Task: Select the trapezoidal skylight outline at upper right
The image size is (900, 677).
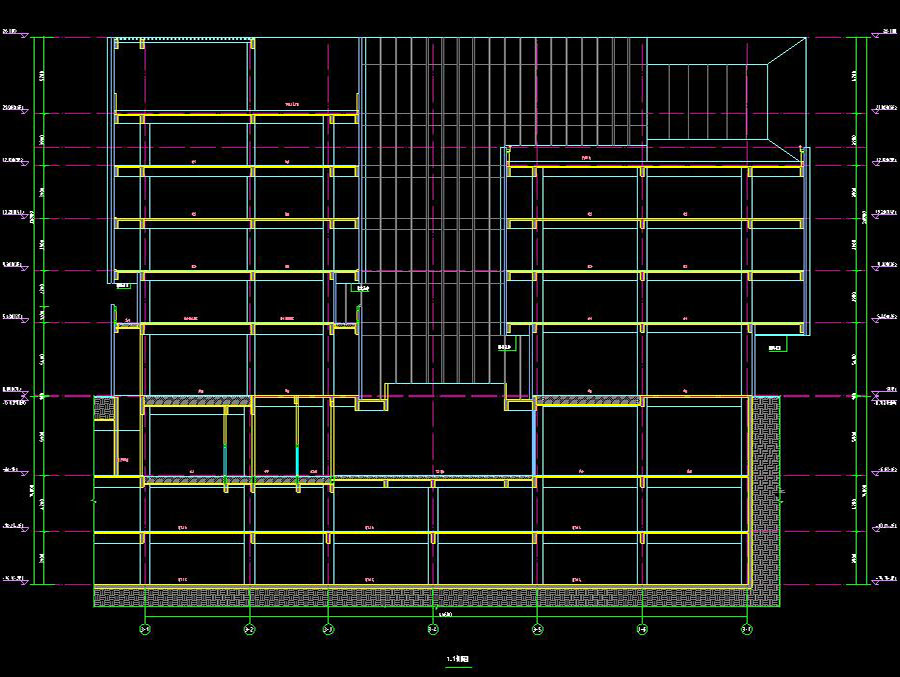Action: [x=725, y=100]
